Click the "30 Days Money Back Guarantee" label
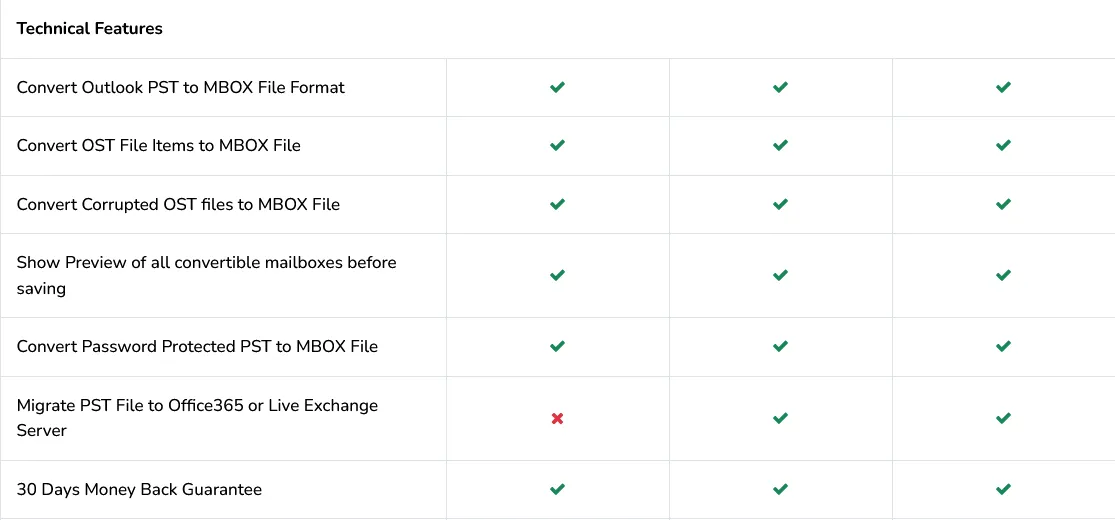The width and height of the screenshot is (1115, 520). [x=139, y=489]
